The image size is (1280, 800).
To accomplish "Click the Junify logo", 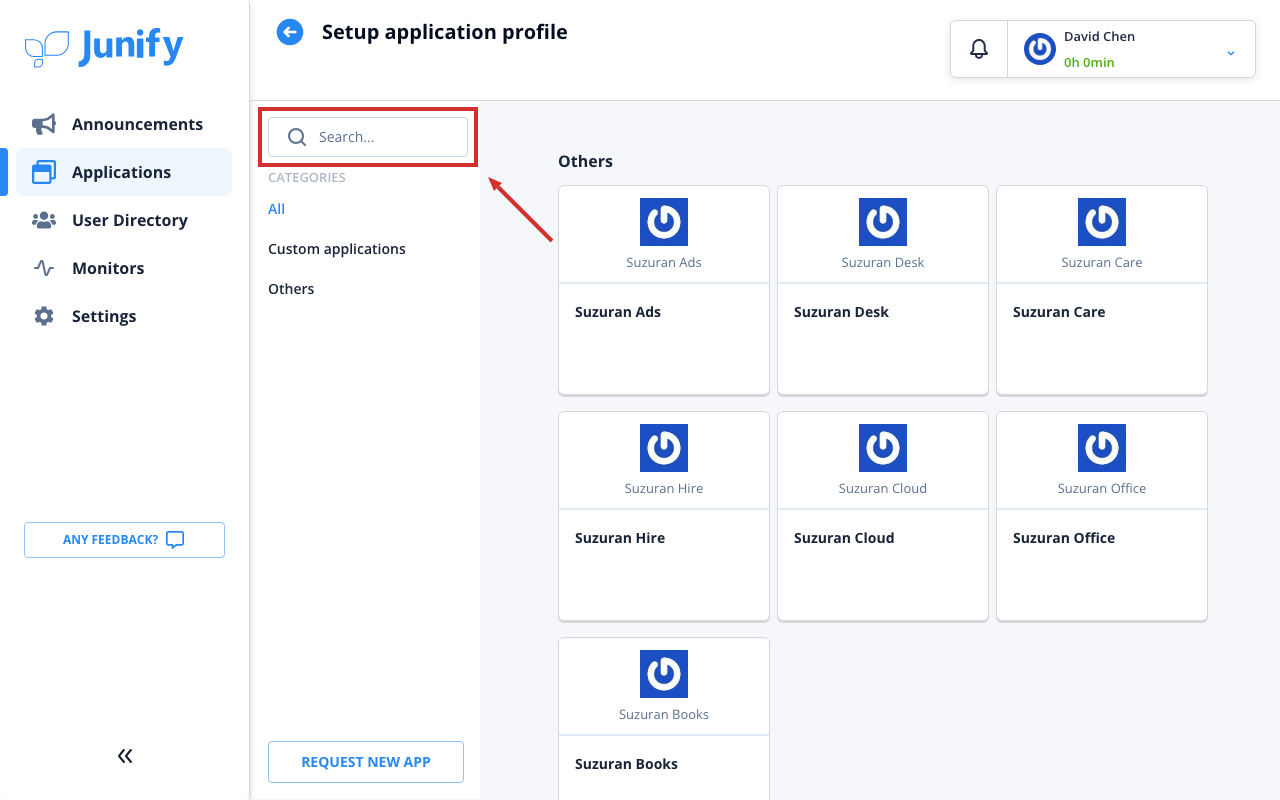I will click(104, 47).
